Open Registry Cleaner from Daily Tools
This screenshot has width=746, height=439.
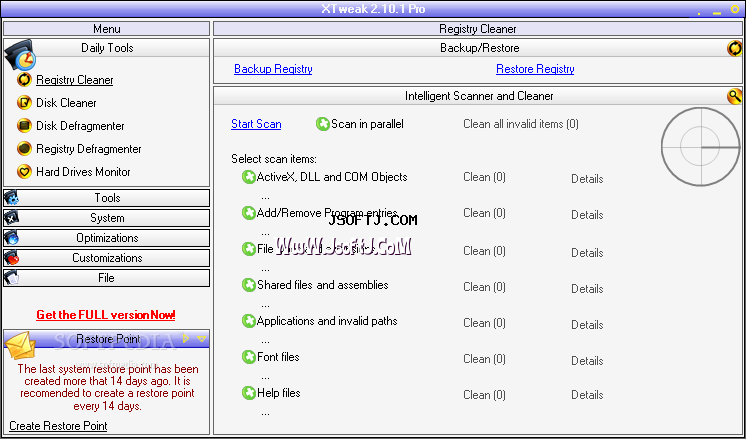coord(75,80)
